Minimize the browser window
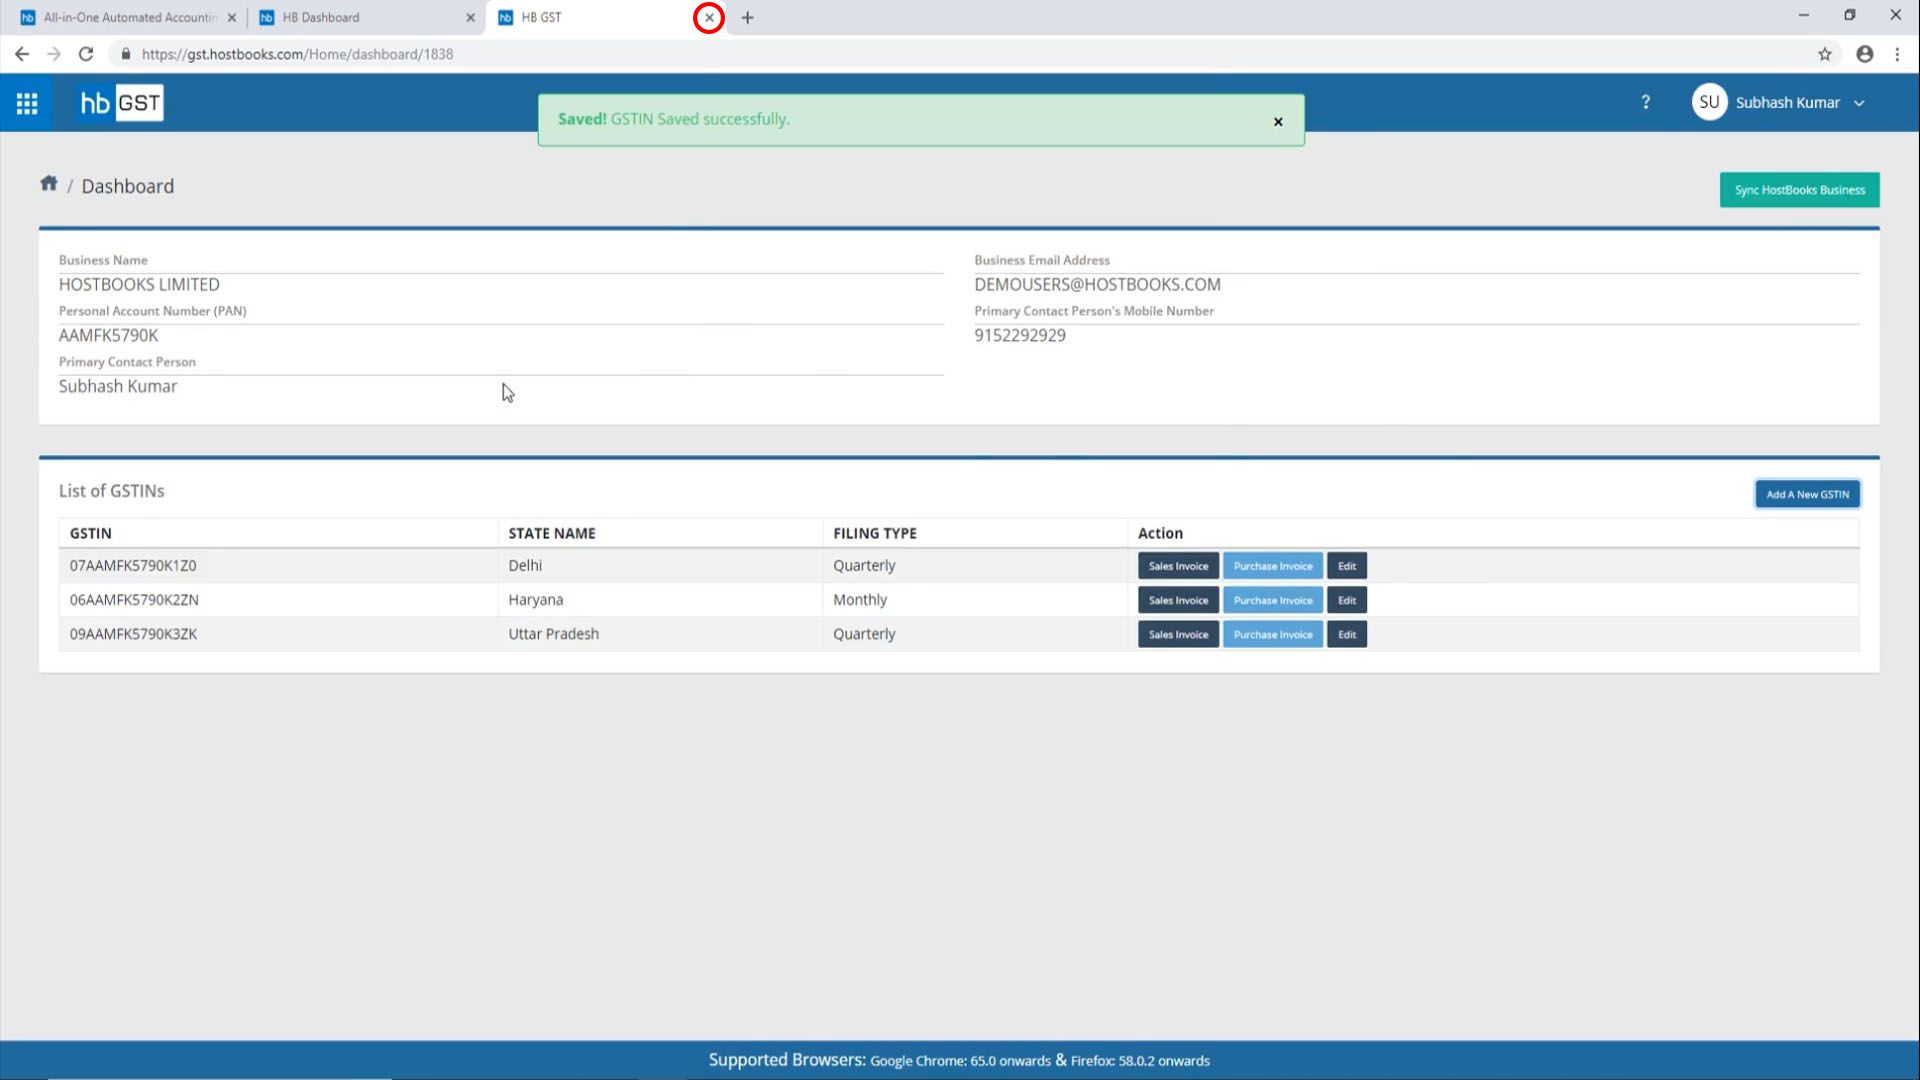This screenshot has width=1920, height=1080. point(1803,15)
